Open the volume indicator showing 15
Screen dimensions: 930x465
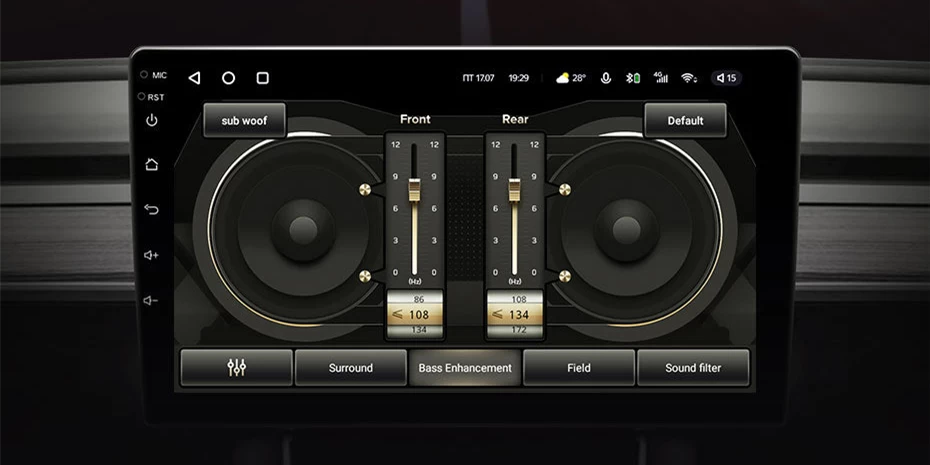(726, 78)
